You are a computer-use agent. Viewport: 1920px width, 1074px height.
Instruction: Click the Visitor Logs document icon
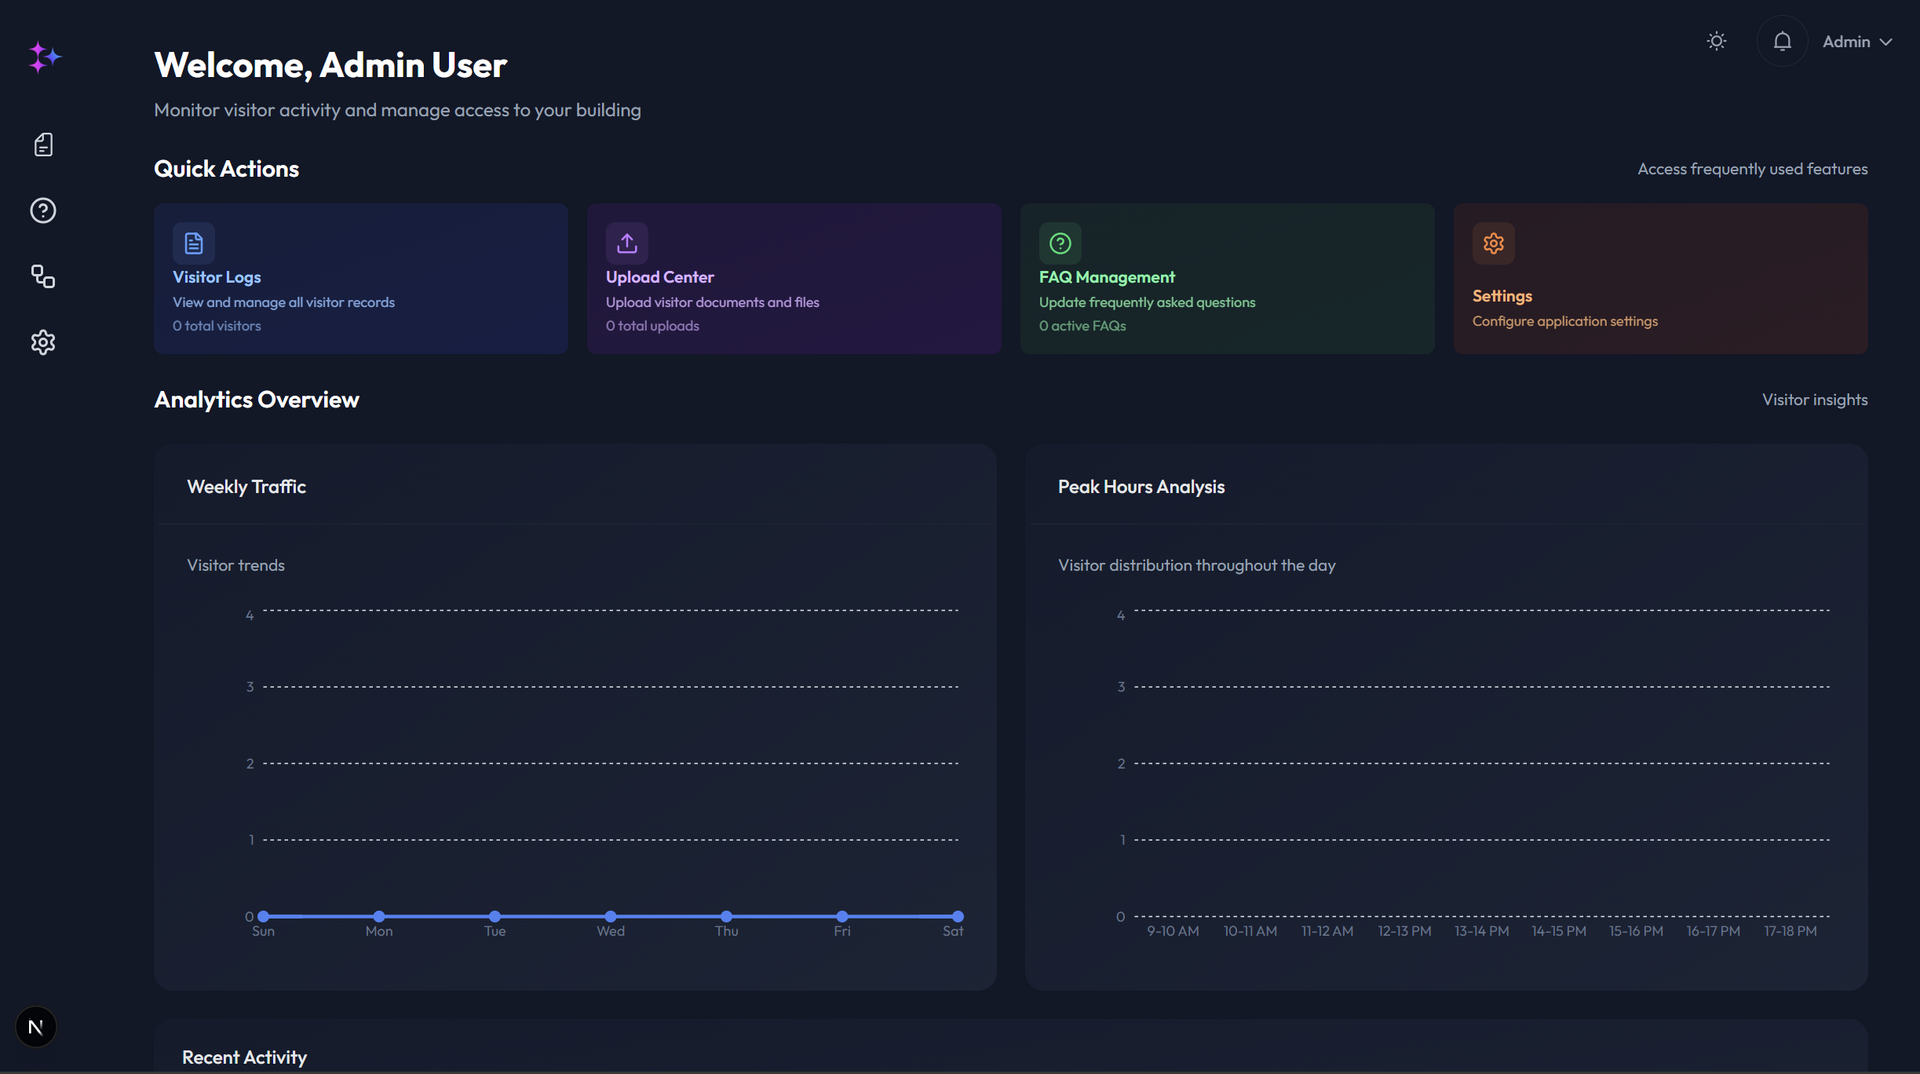(x=194, y=243)
